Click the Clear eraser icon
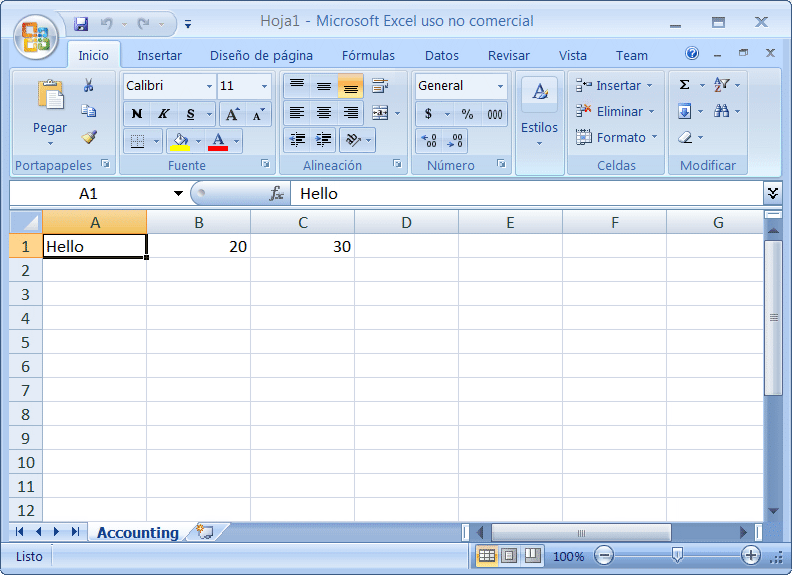 684,137
